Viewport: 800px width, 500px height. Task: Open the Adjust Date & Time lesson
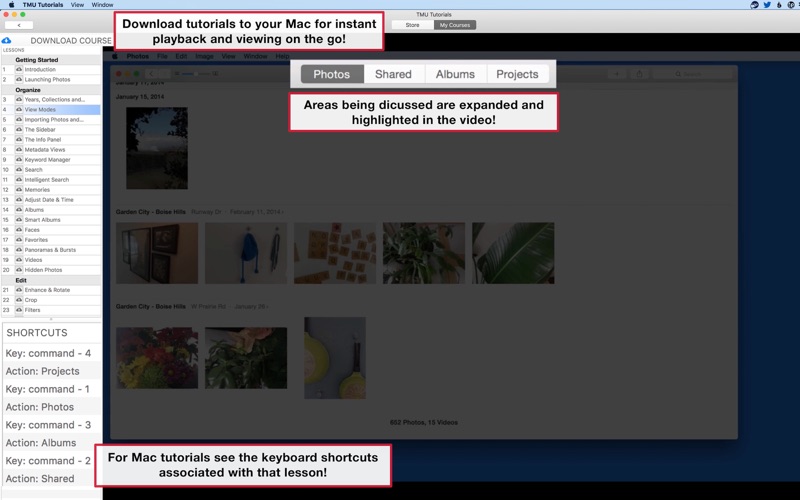(x=51, y=199)
